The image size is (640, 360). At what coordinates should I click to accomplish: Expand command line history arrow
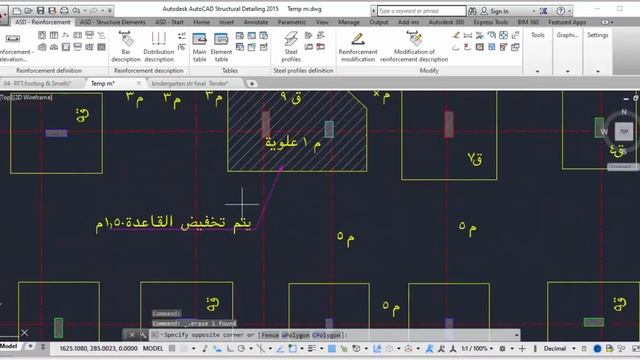pos(517,335)
